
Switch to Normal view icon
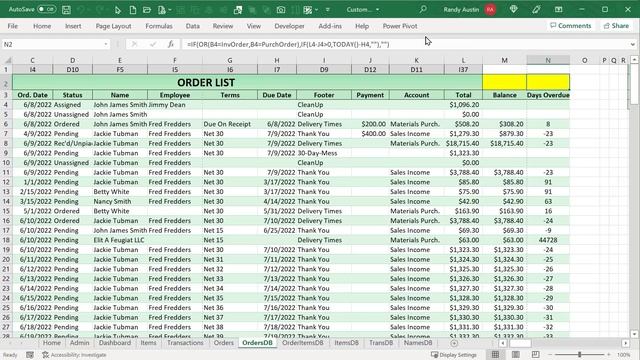coord(495,355)
